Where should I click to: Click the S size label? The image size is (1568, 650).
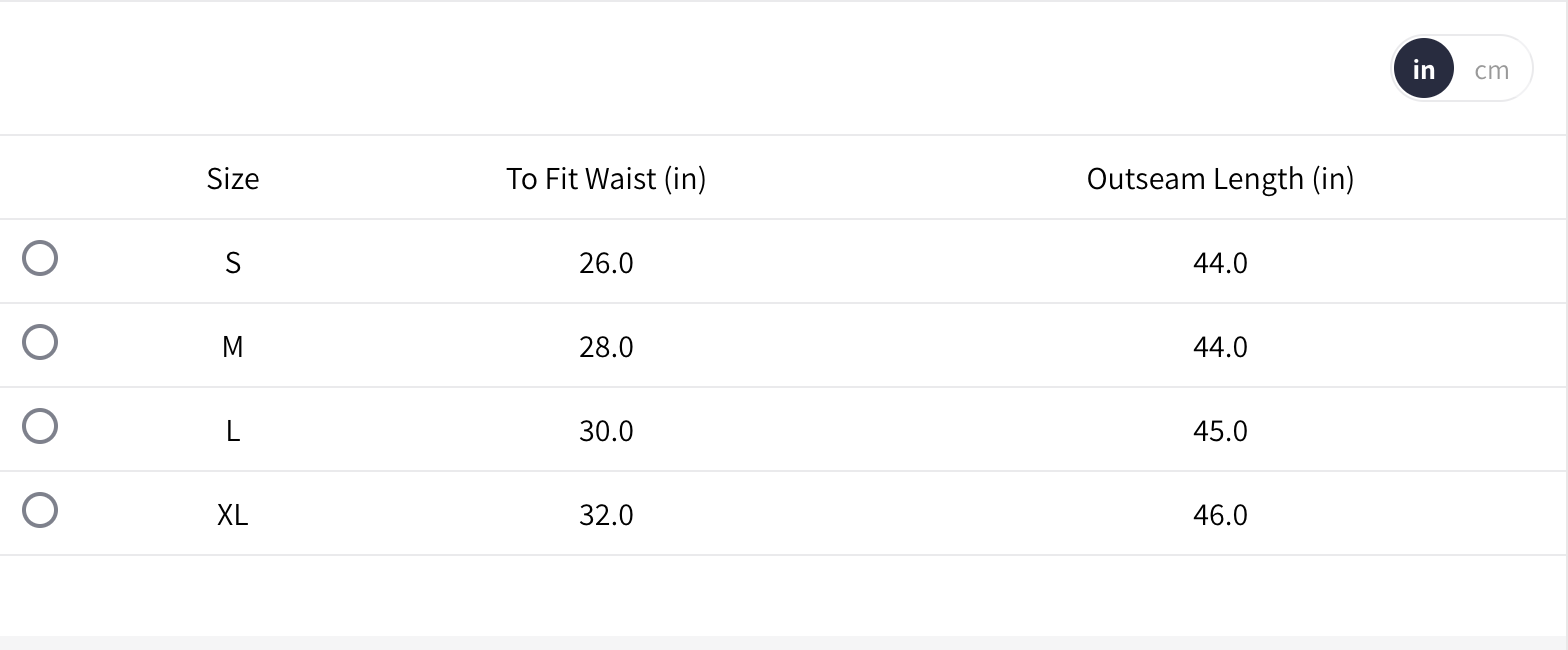tap(233, 263)
